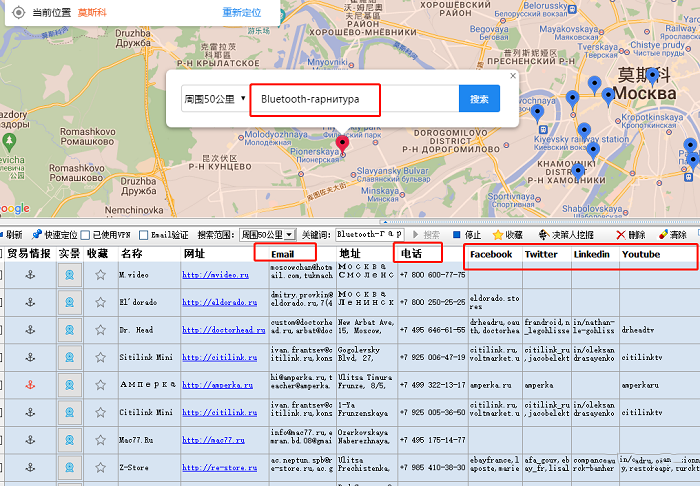Star the Z-Store row as favorite

[99, 468]
